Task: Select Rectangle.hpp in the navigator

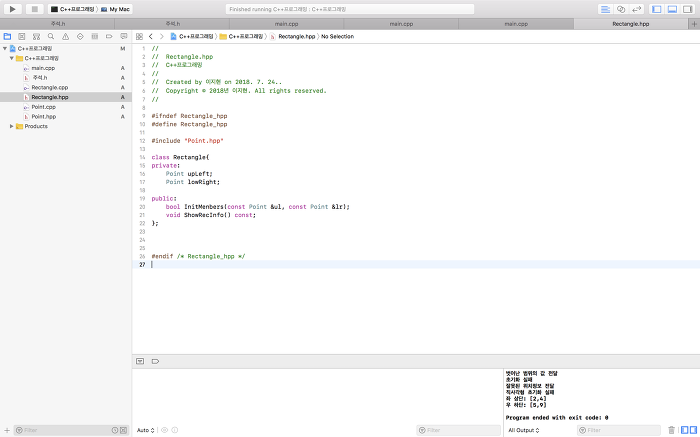Action: [x=66, y=97]
